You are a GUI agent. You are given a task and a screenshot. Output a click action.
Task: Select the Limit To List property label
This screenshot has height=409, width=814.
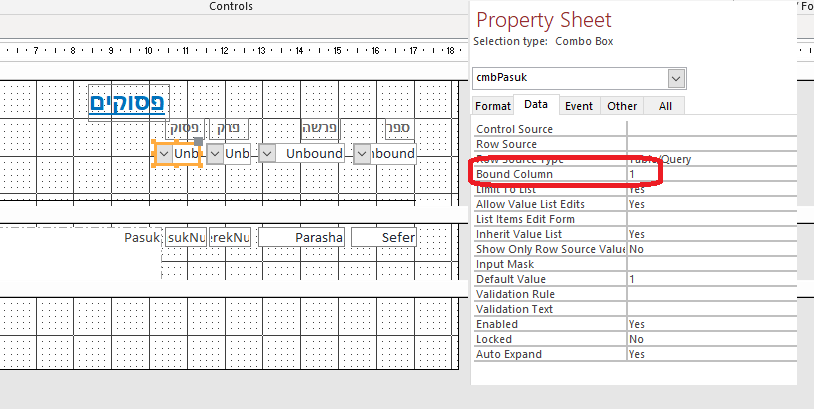point(507,189)
